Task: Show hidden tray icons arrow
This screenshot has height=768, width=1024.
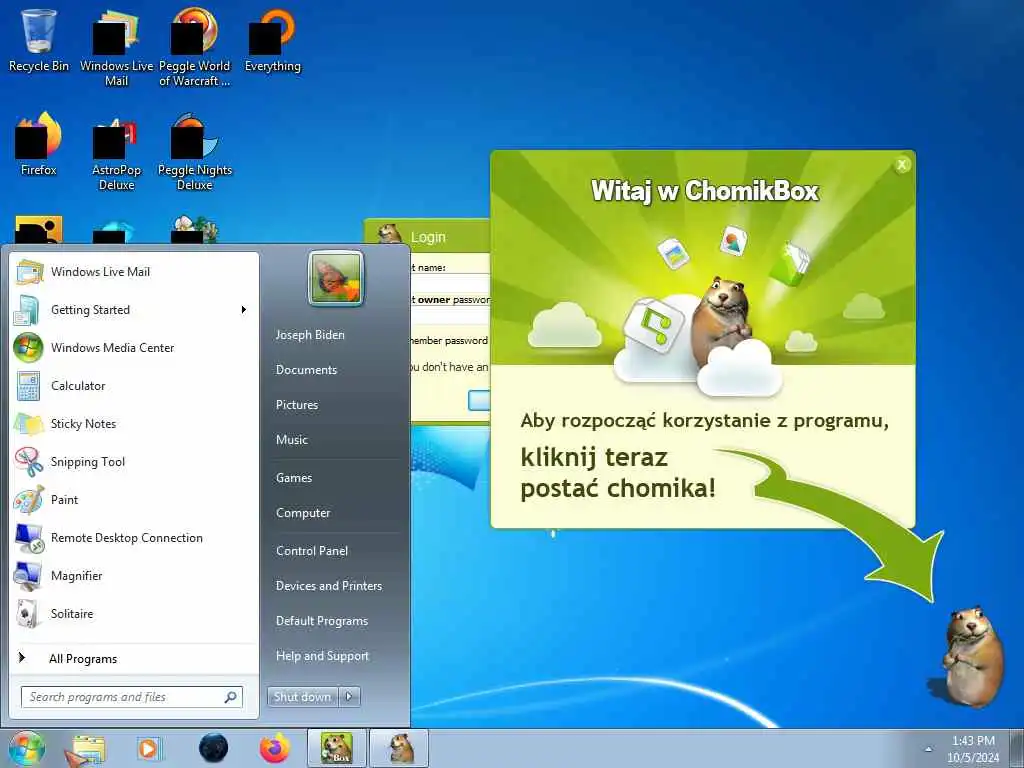Action: [x=928, y=748]
